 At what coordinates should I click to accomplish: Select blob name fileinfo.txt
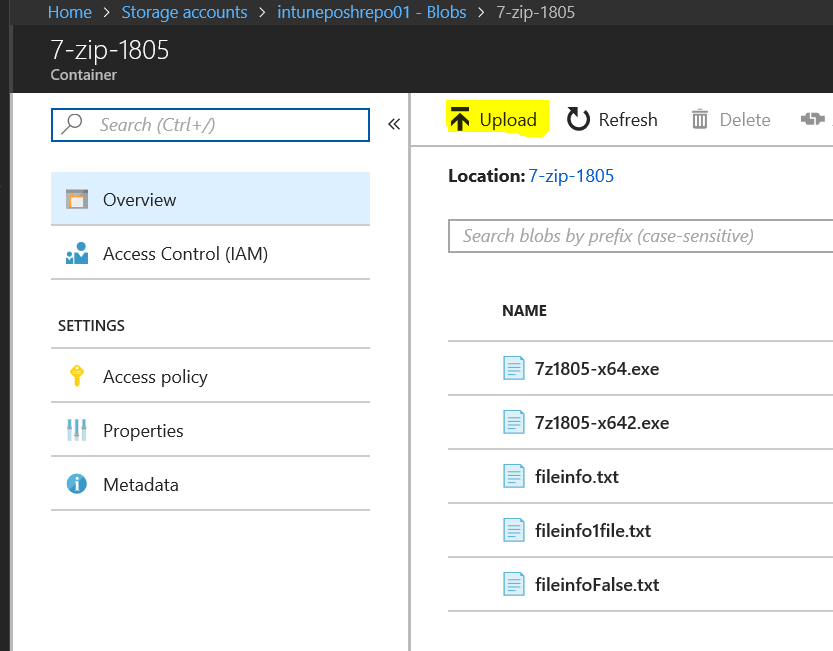577,477
